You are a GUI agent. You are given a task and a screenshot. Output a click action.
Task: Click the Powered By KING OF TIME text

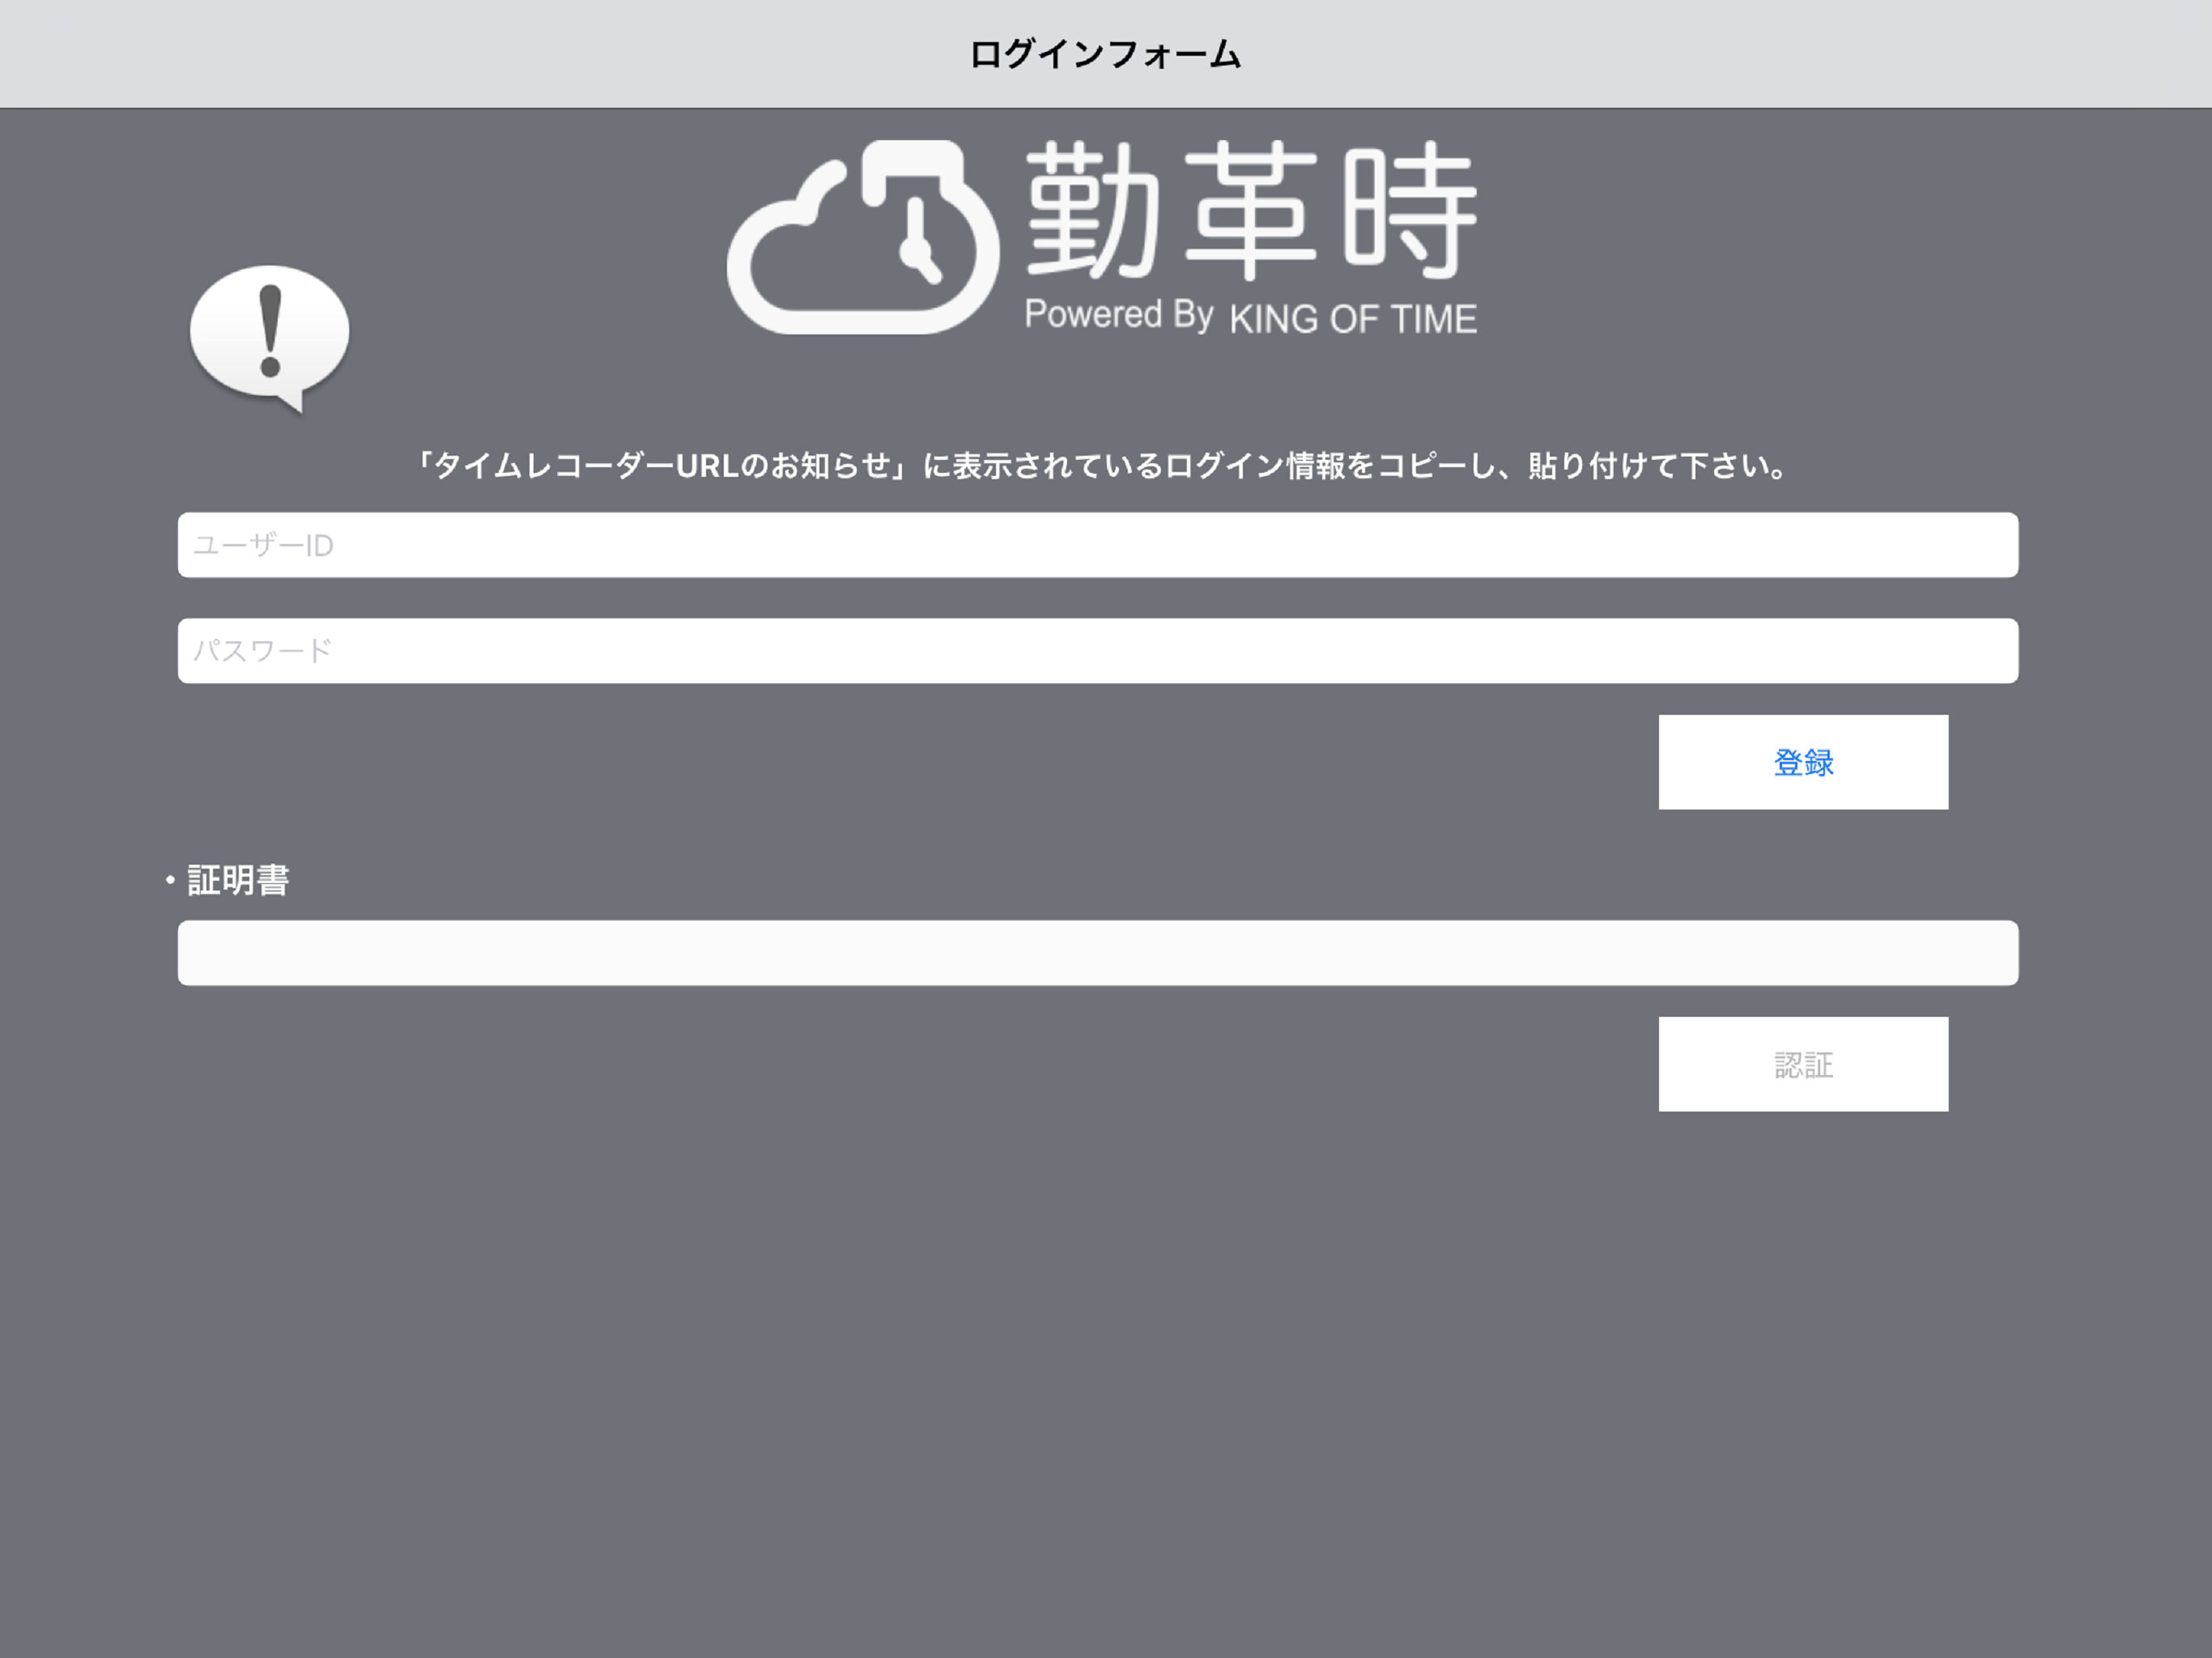pyautogui.click(x=1251, y=316)
